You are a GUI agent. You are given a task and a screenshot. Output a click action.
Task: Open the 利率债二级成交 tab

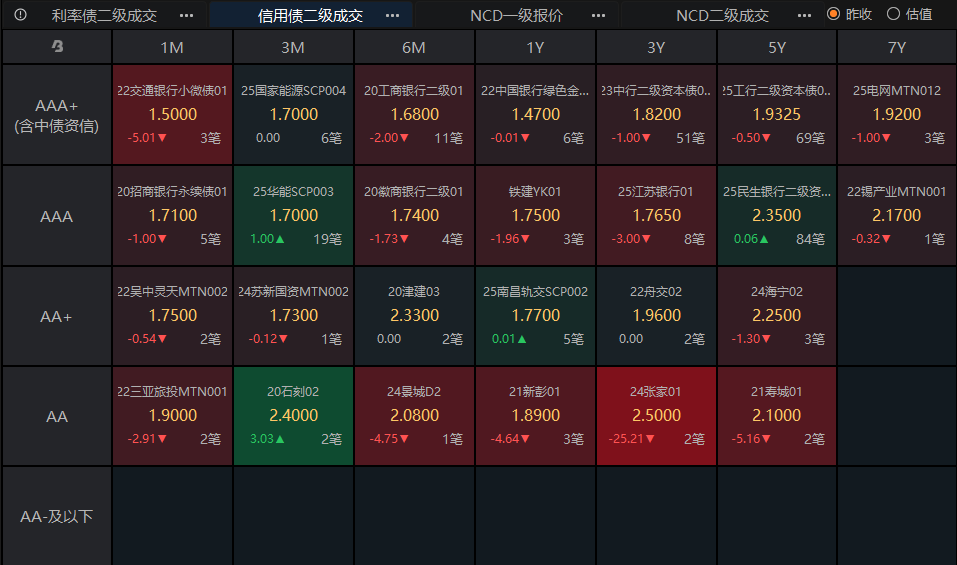(104, 15)
